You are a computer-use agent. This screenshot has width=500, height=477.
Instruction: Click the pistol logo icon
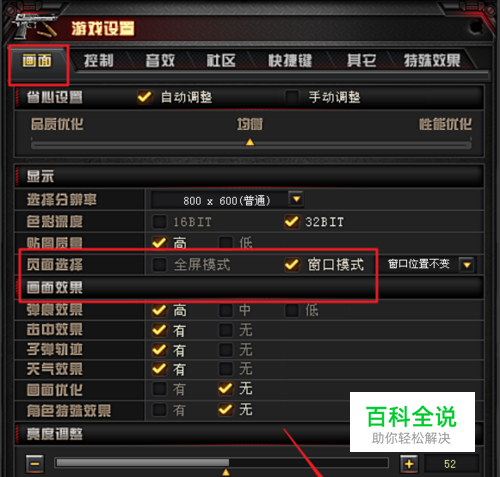click(35, 26)
